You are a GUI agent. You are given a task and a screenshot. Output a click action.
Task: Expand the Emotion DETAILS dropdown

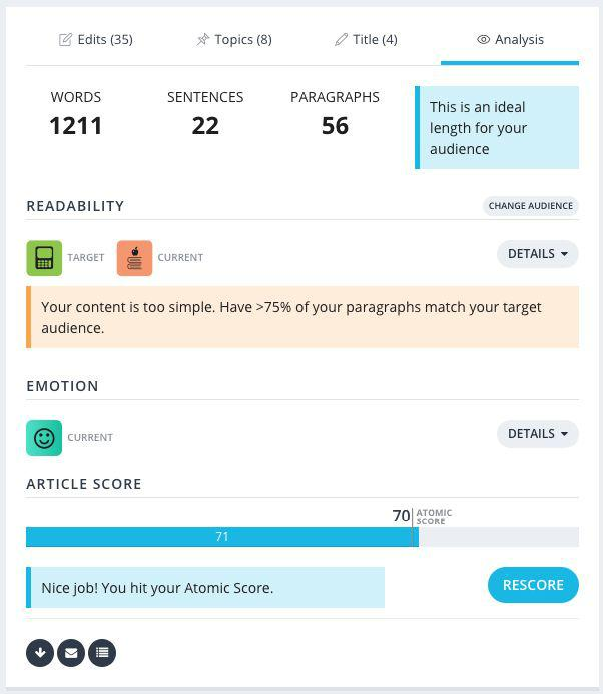pyautogui.click(x=537, y=434)
